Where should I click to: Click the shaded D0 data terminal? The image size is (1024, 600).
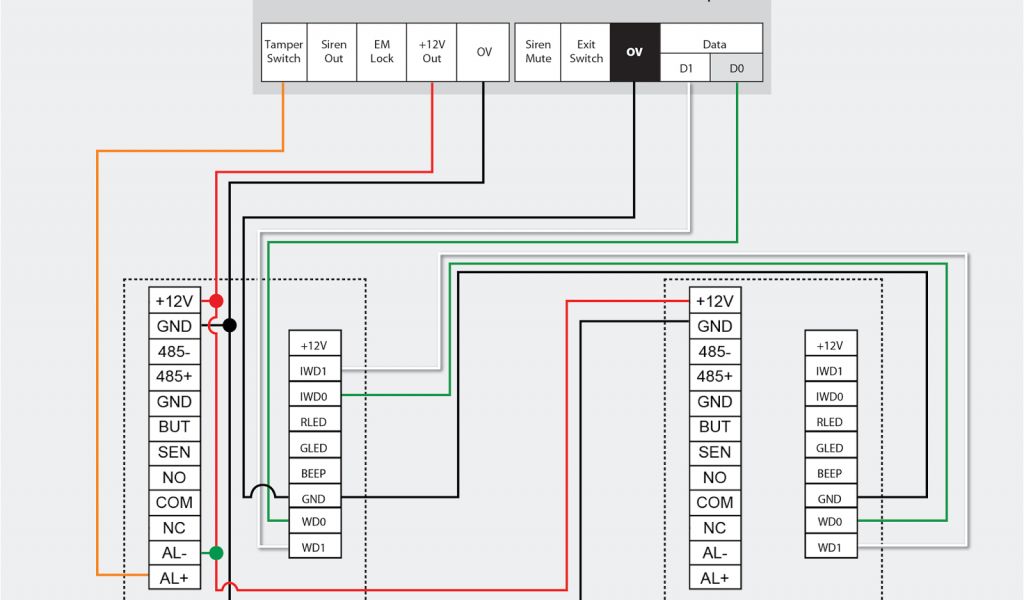click(x=737, y=68)
